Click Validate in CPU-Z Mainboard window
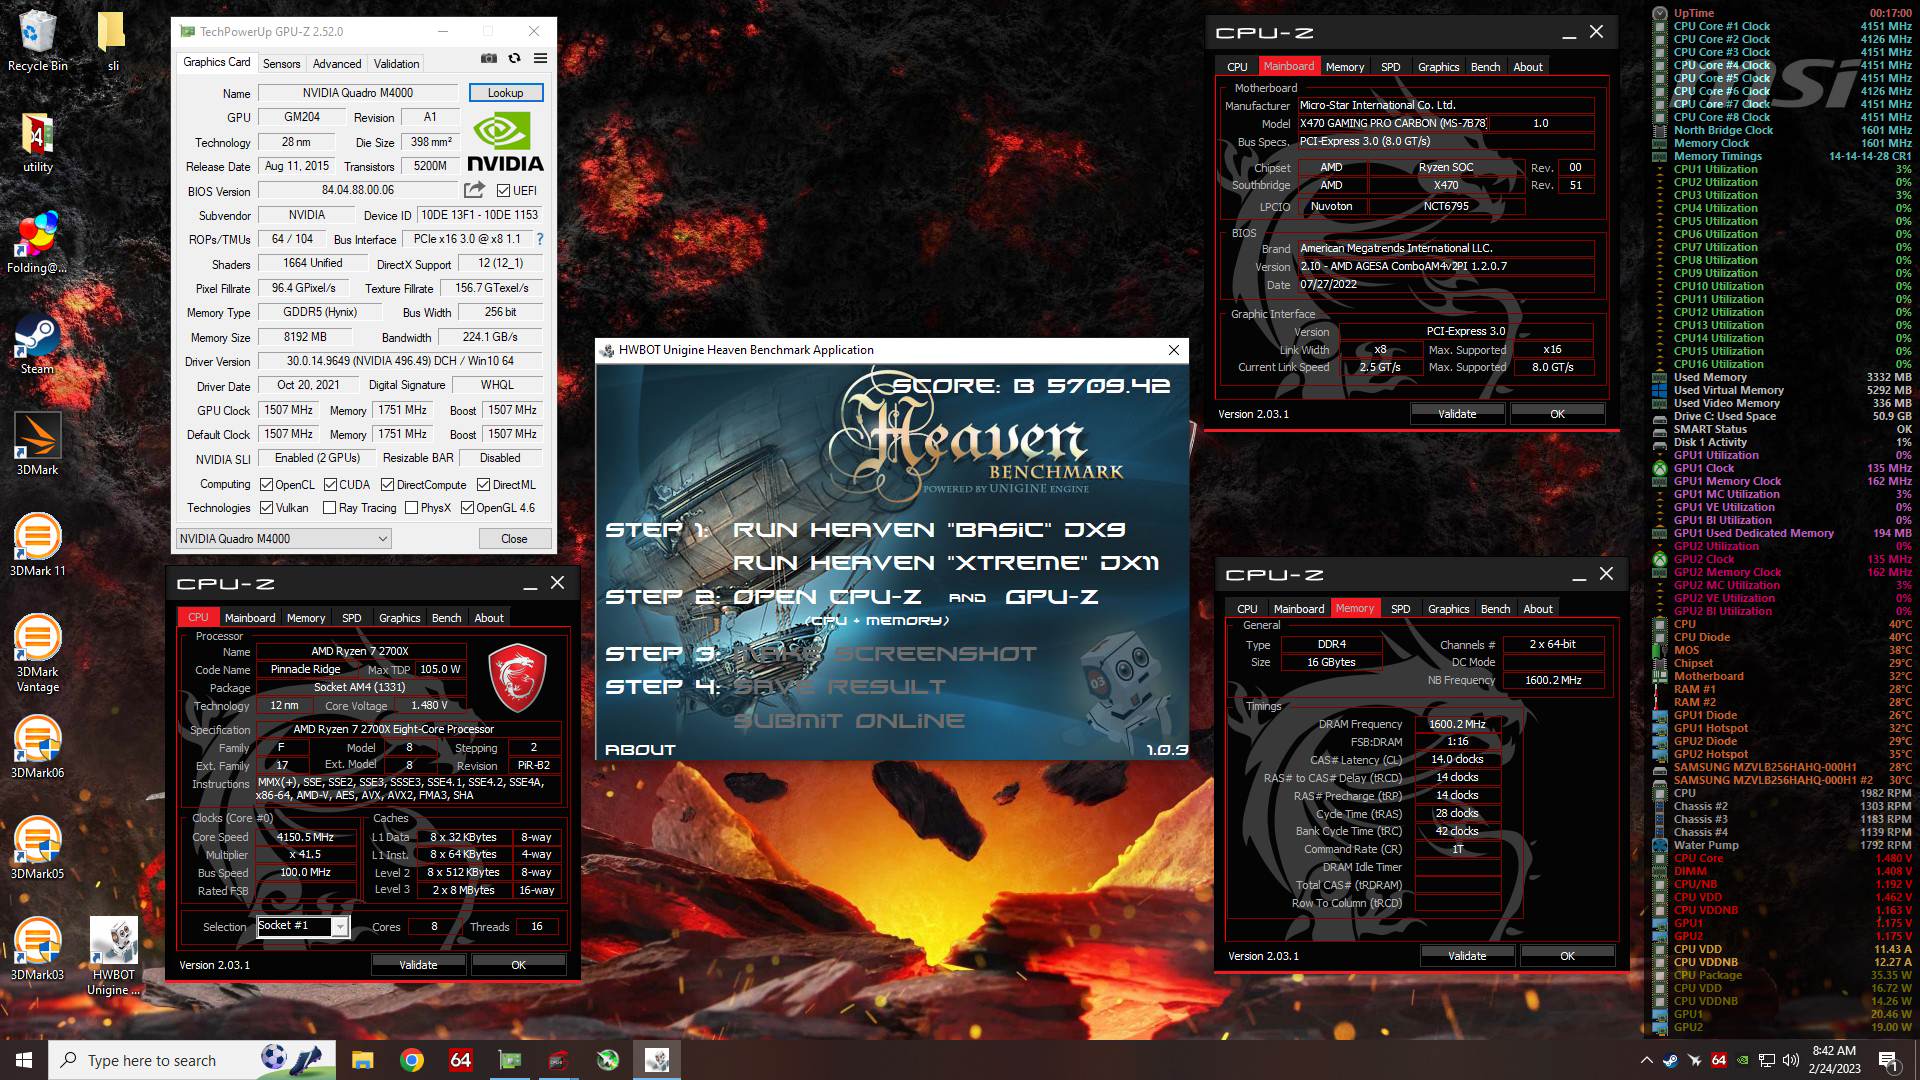This screenshot has width=1920, height=1080. [1457, 414]
